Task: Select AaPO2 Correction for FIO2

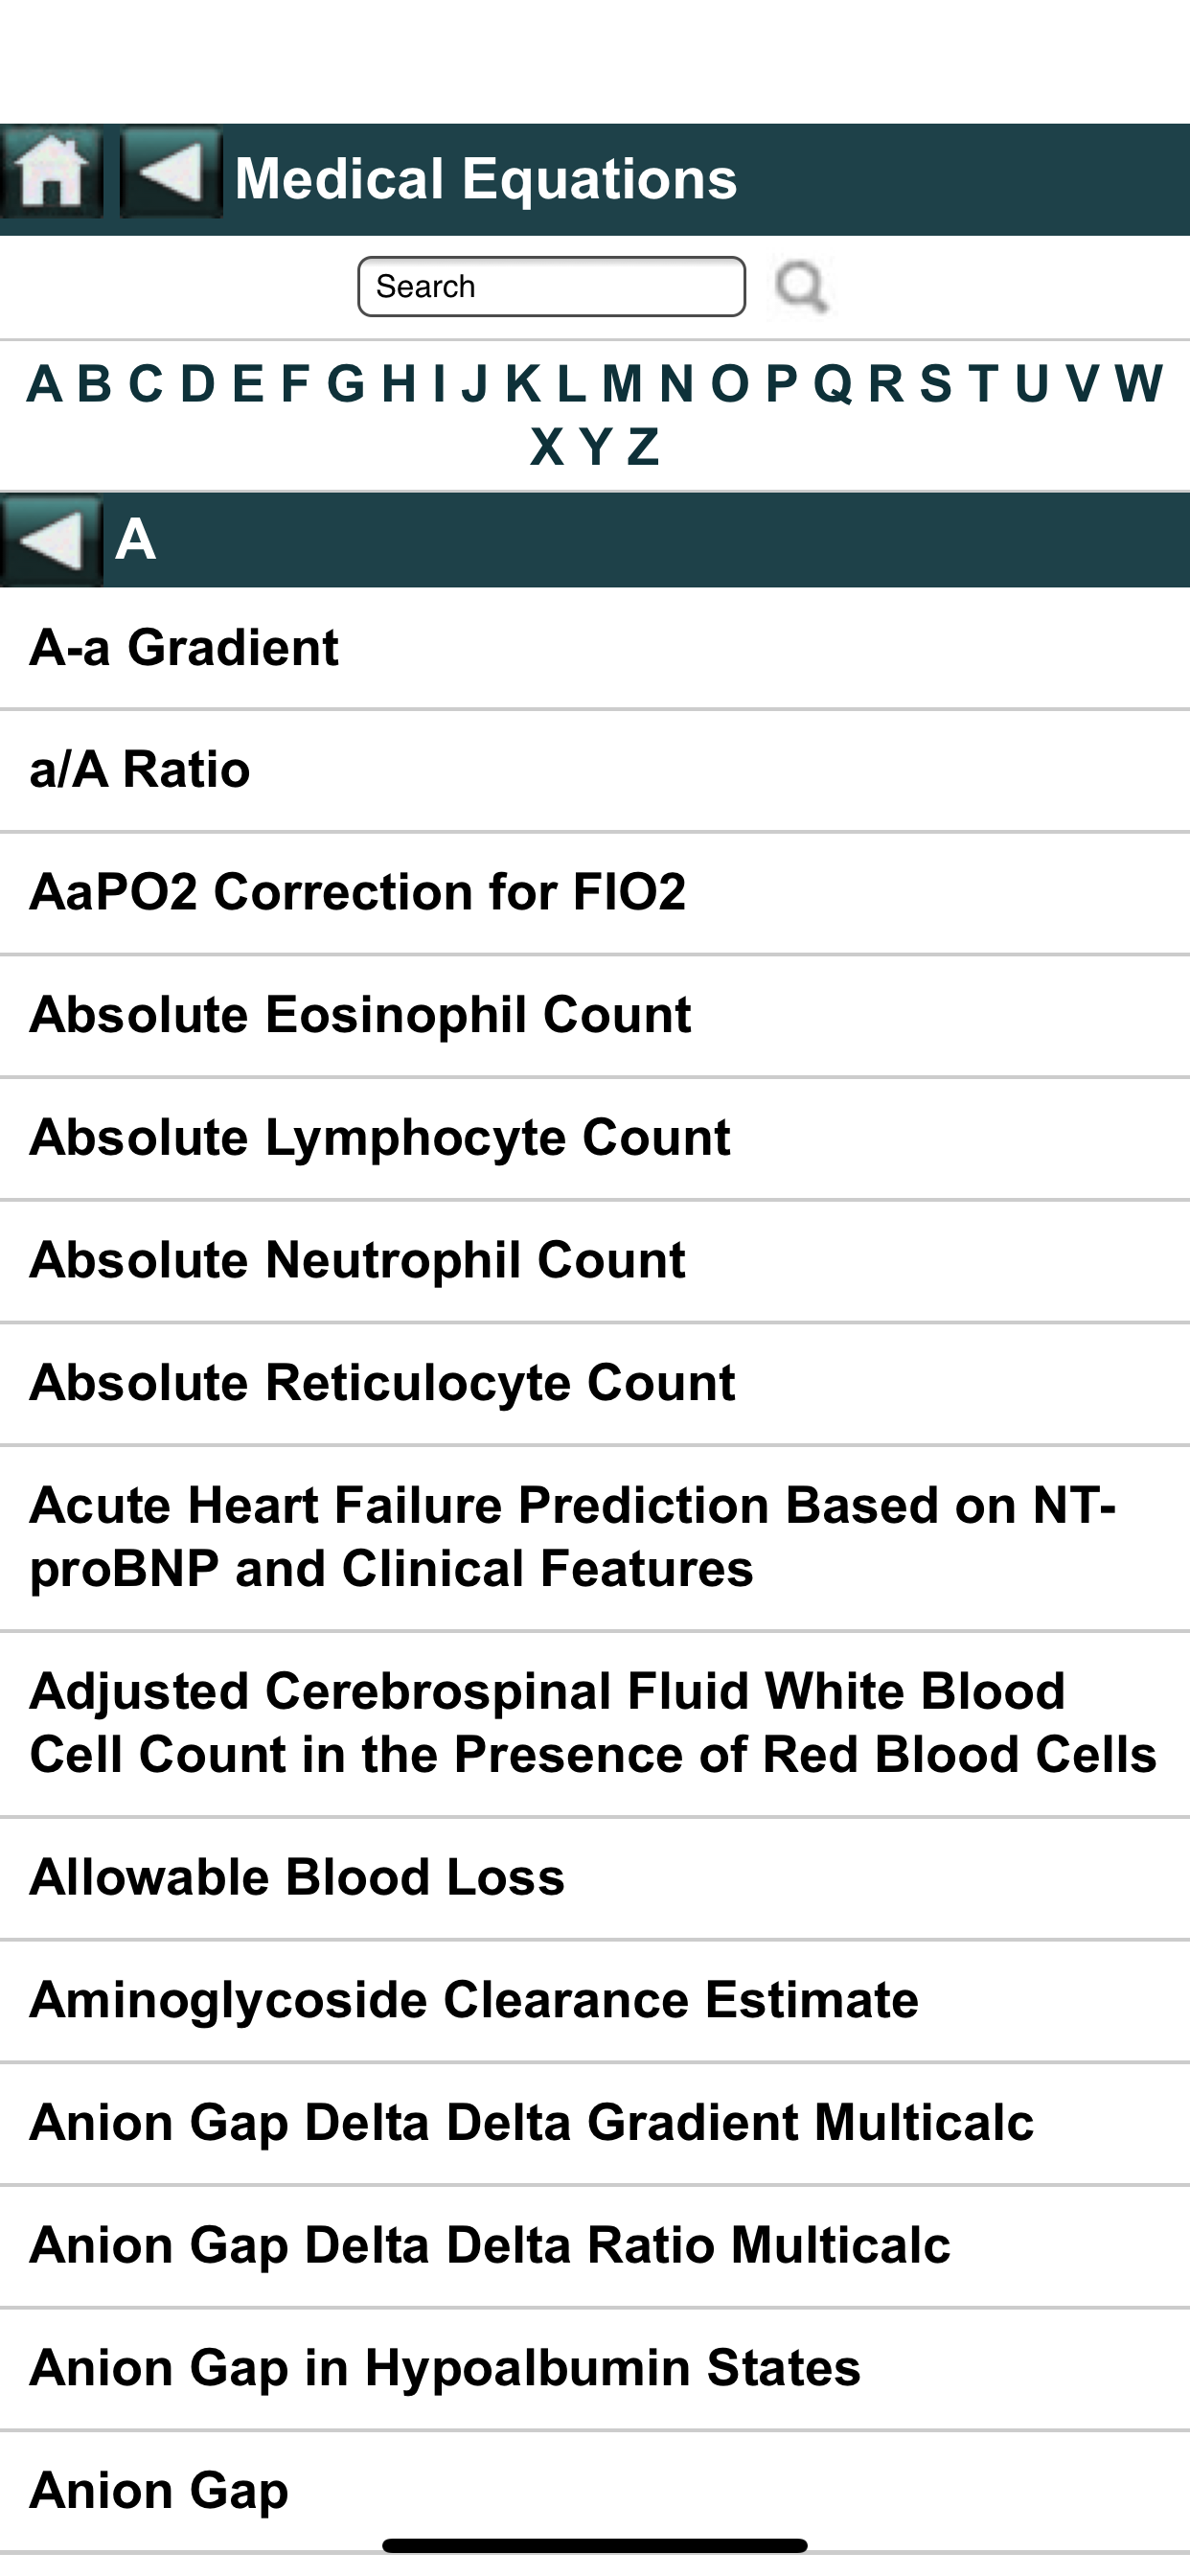Action: point(595,893)
